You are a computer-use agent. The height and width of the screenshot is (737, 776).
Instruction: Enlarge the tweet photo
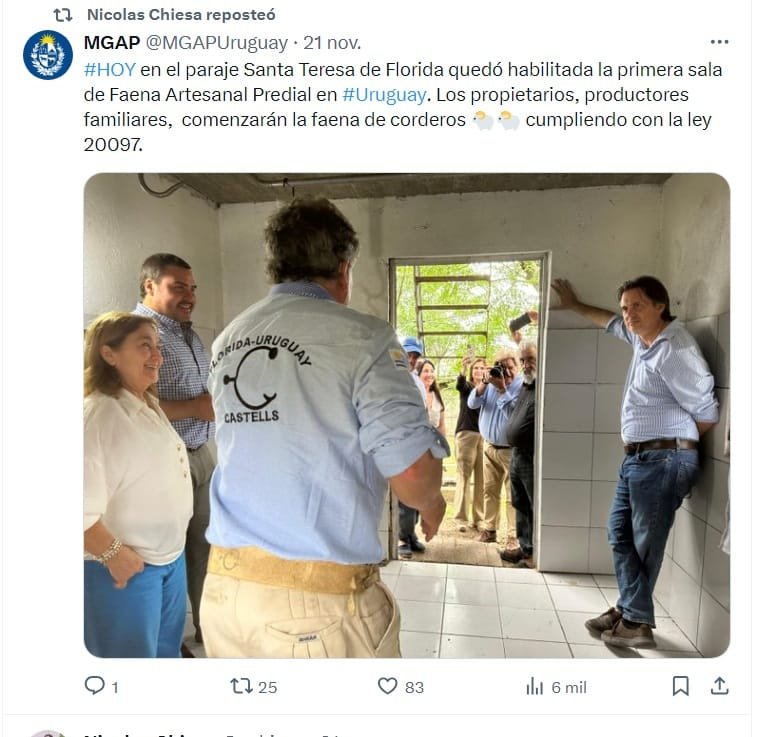click(407, 415)
